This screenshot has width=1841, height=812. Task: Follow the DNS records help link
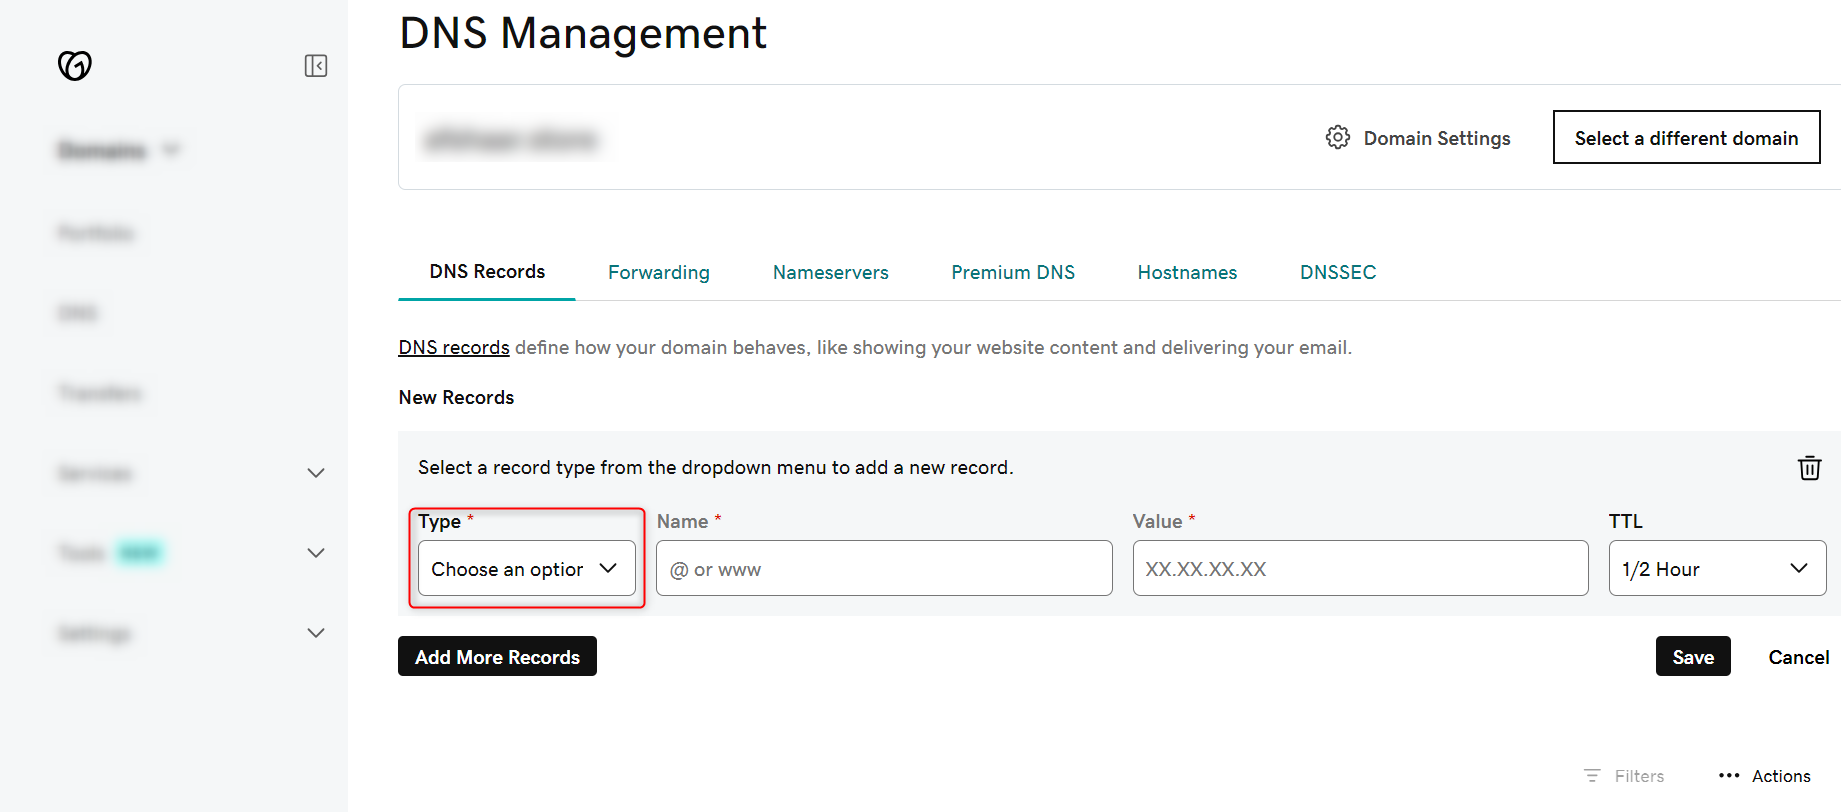point(454,347)
